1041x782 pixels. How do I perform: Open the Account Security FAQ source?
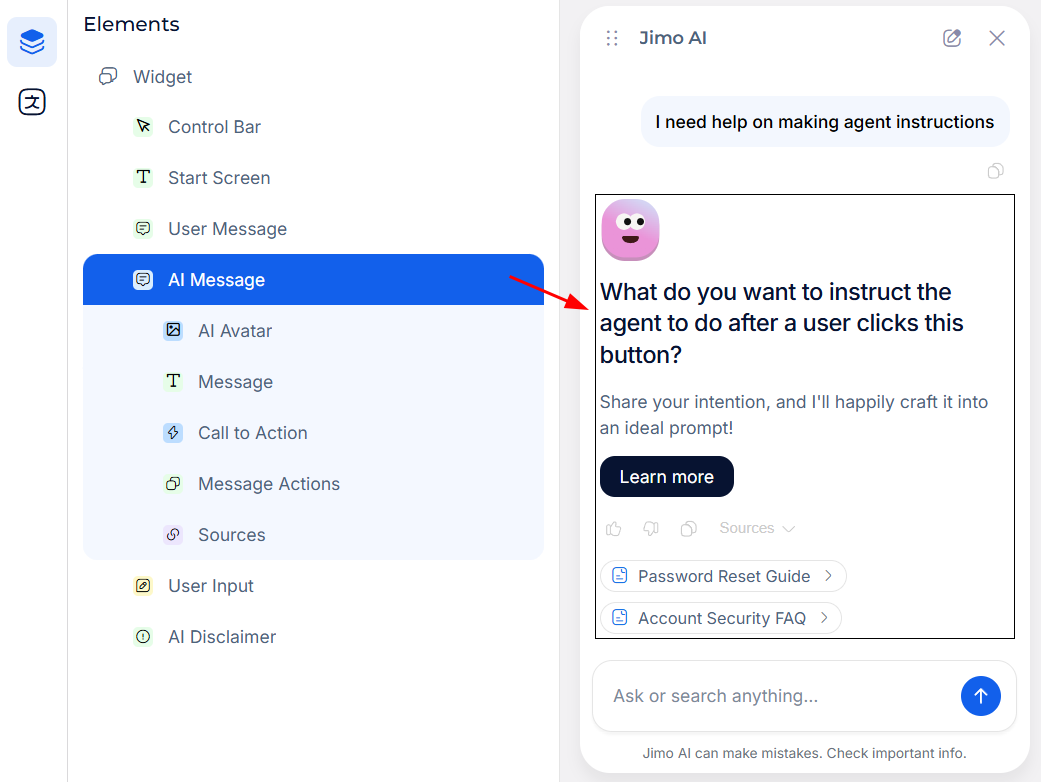720,618
